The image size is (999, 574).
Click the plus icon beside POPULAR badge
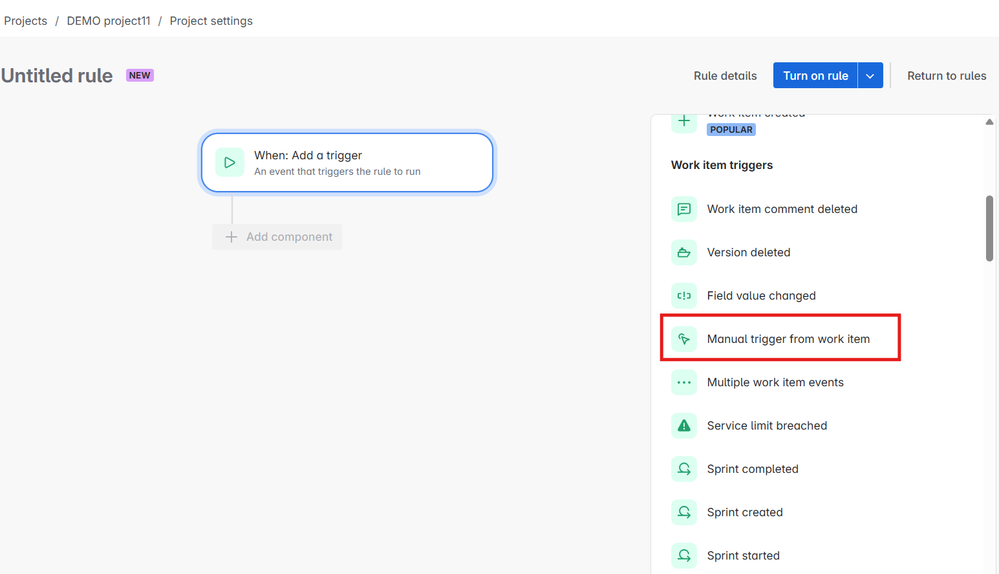click(684, 121)
